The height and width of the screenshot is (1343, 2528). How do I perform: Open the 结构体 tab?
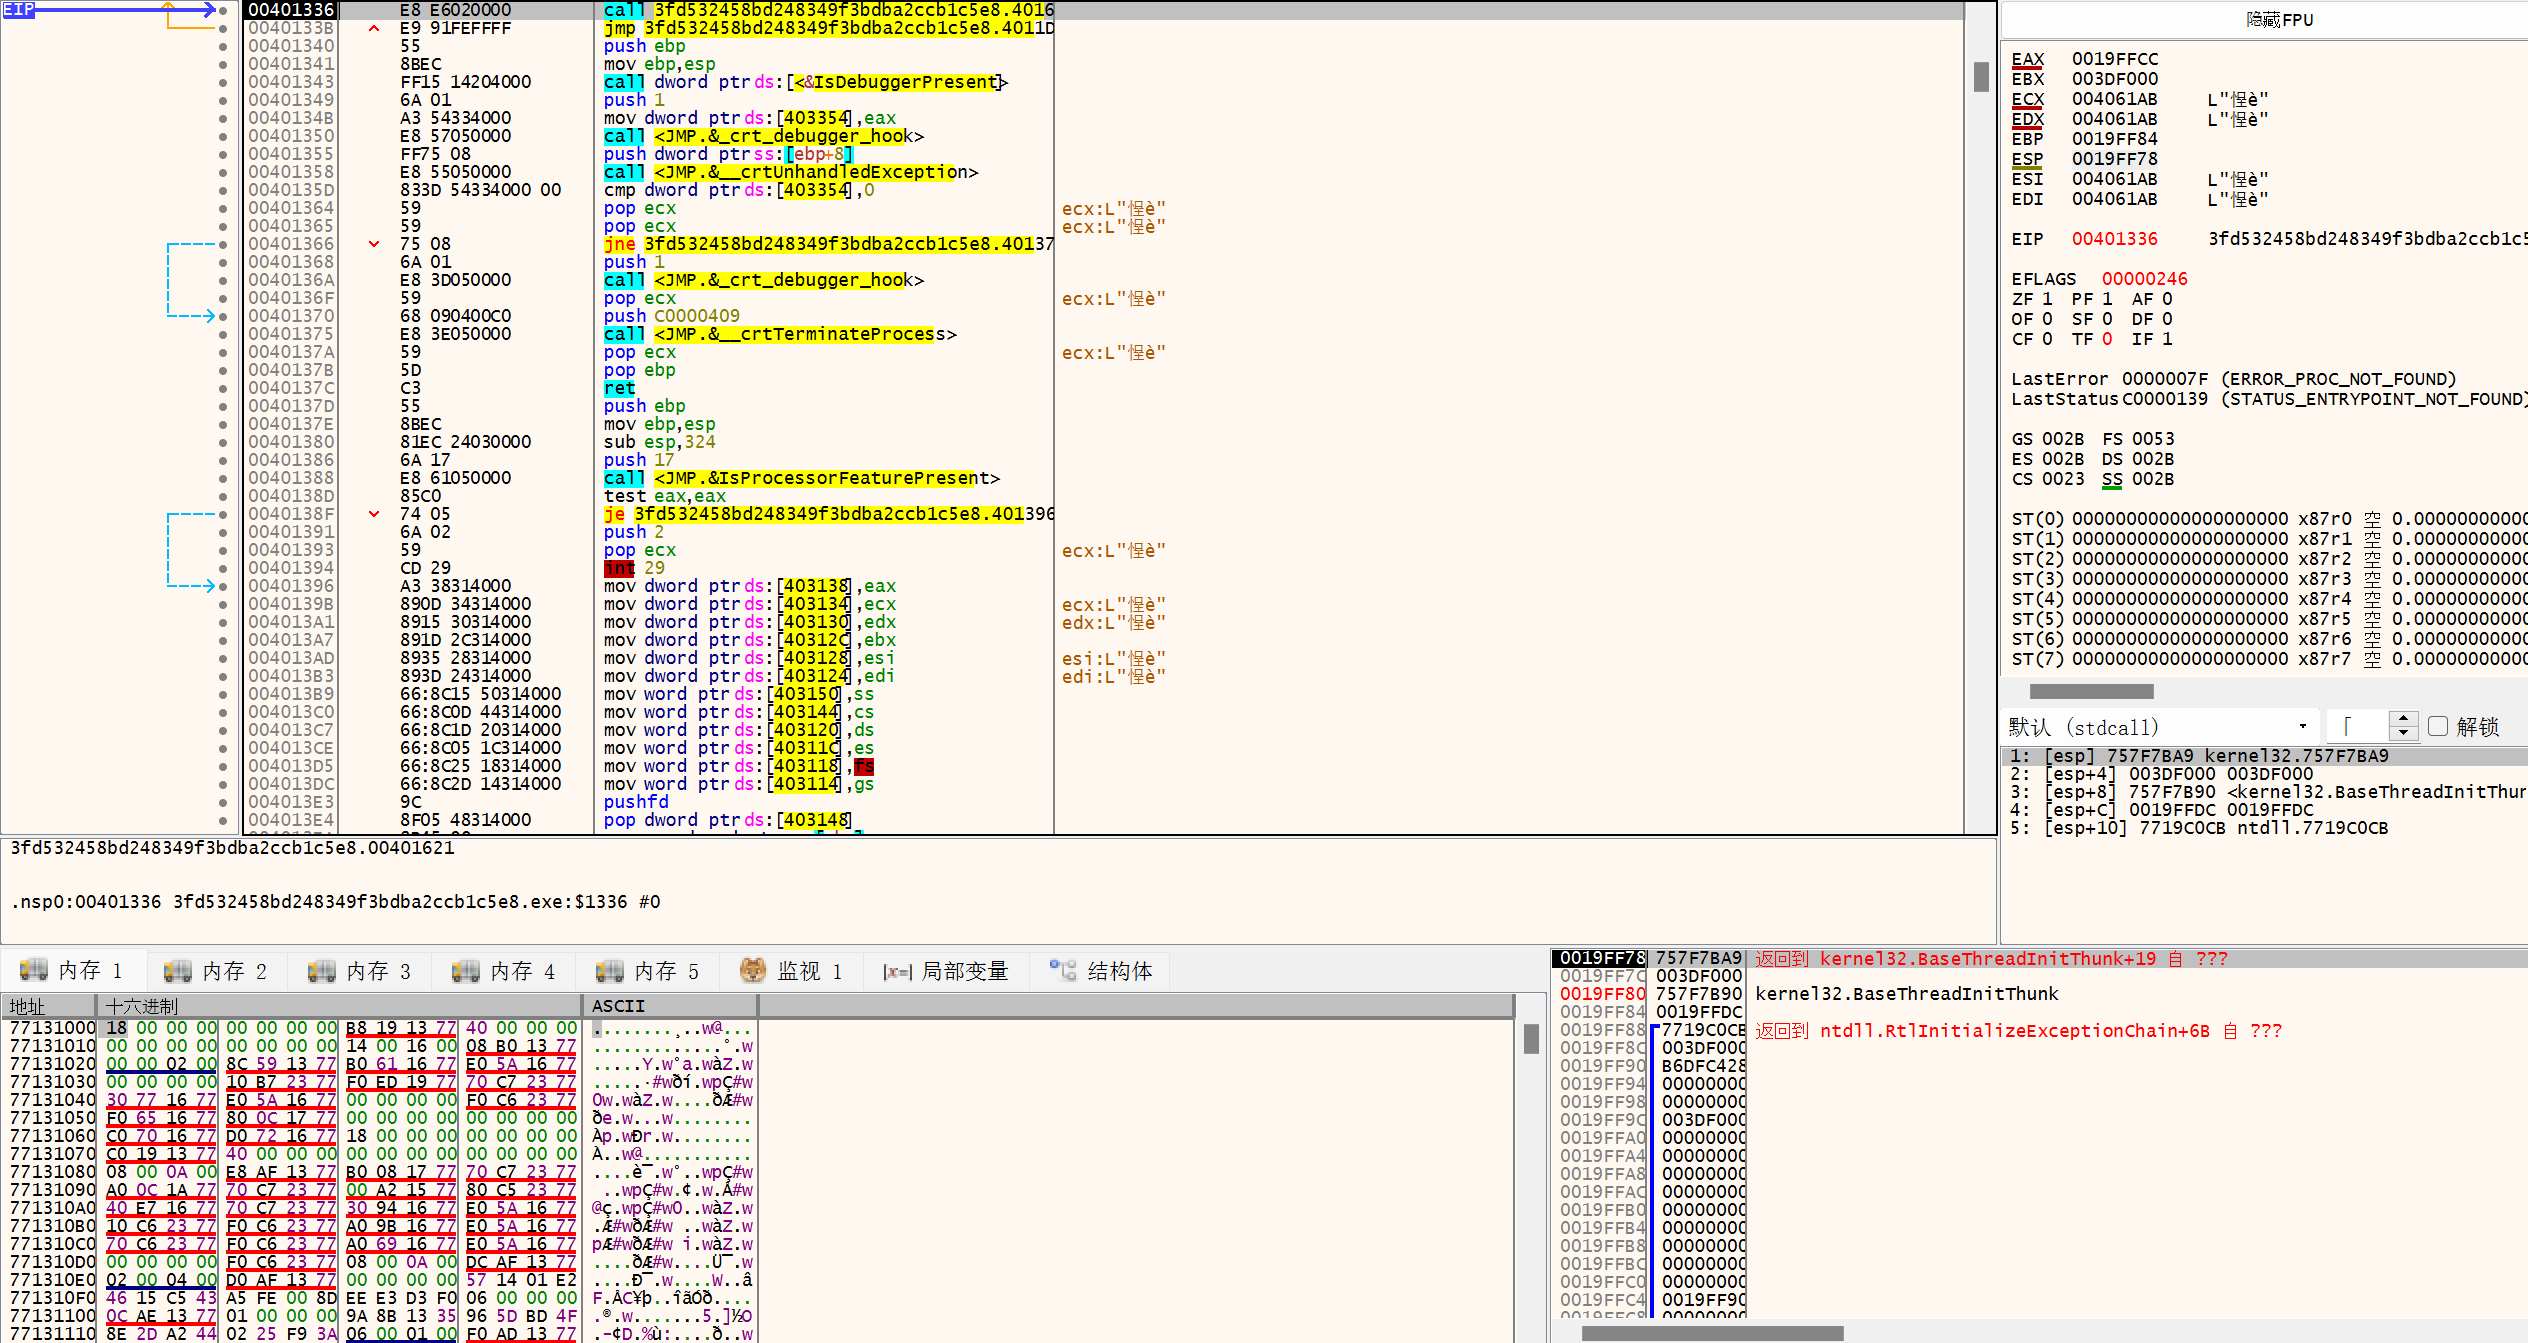tap(1101, 970)
